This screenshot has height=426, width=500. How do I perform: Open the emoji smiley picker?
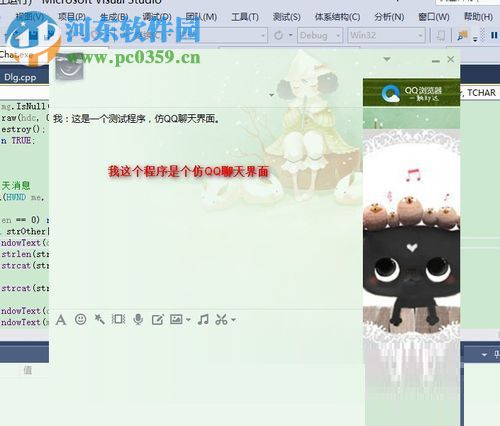pos(80,319)
